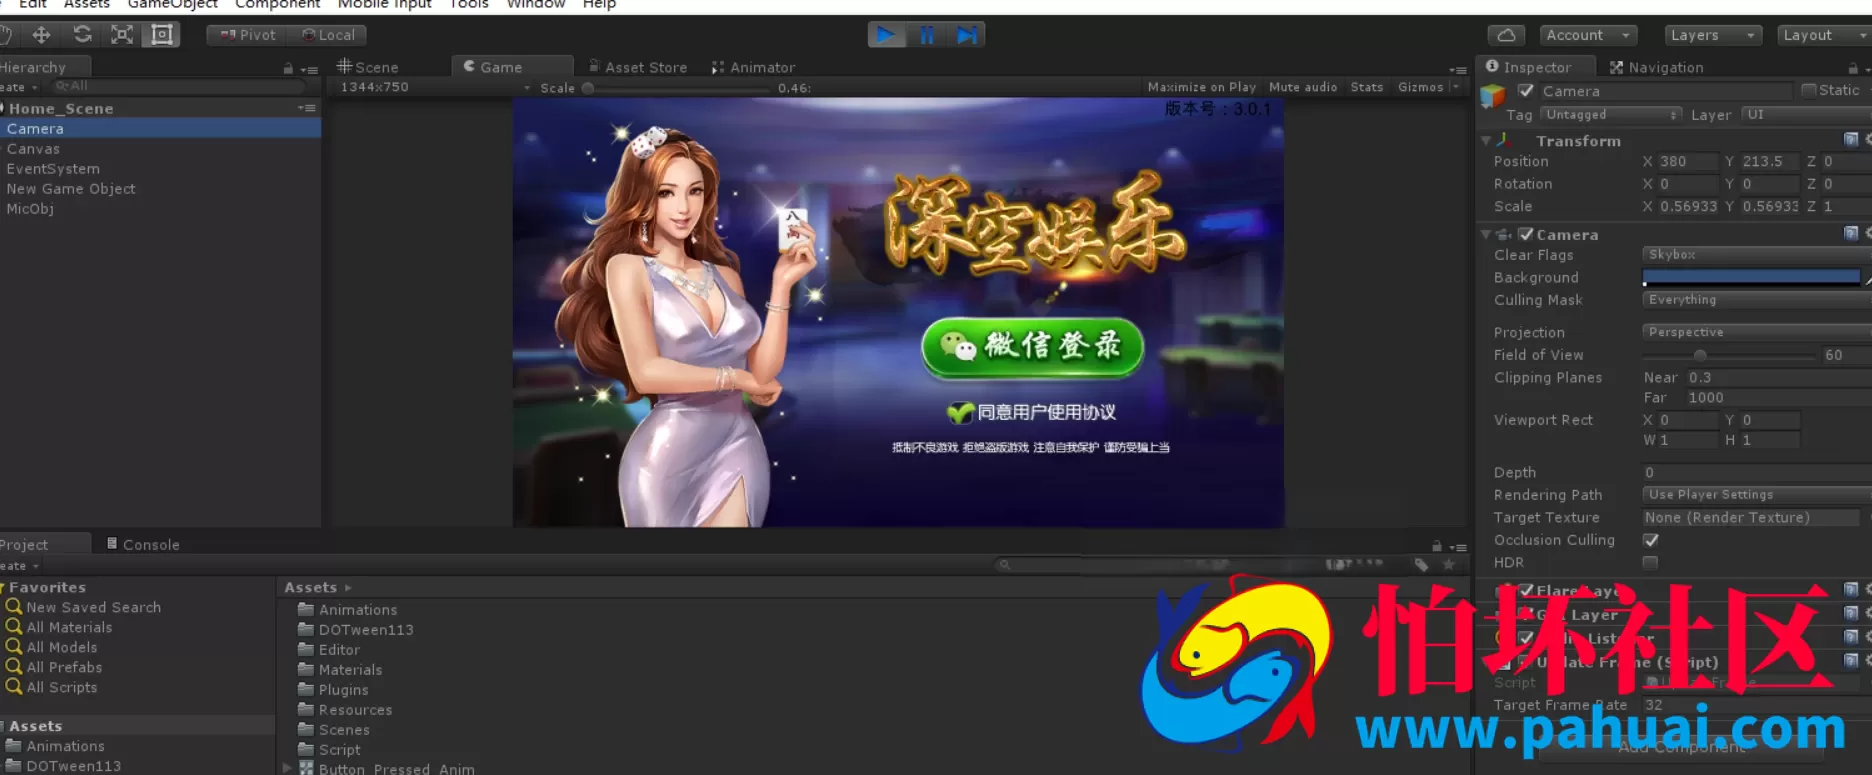Open the Gizmos dropdown
Viewport: 1872px width, 775px height.
(1427, 87)
